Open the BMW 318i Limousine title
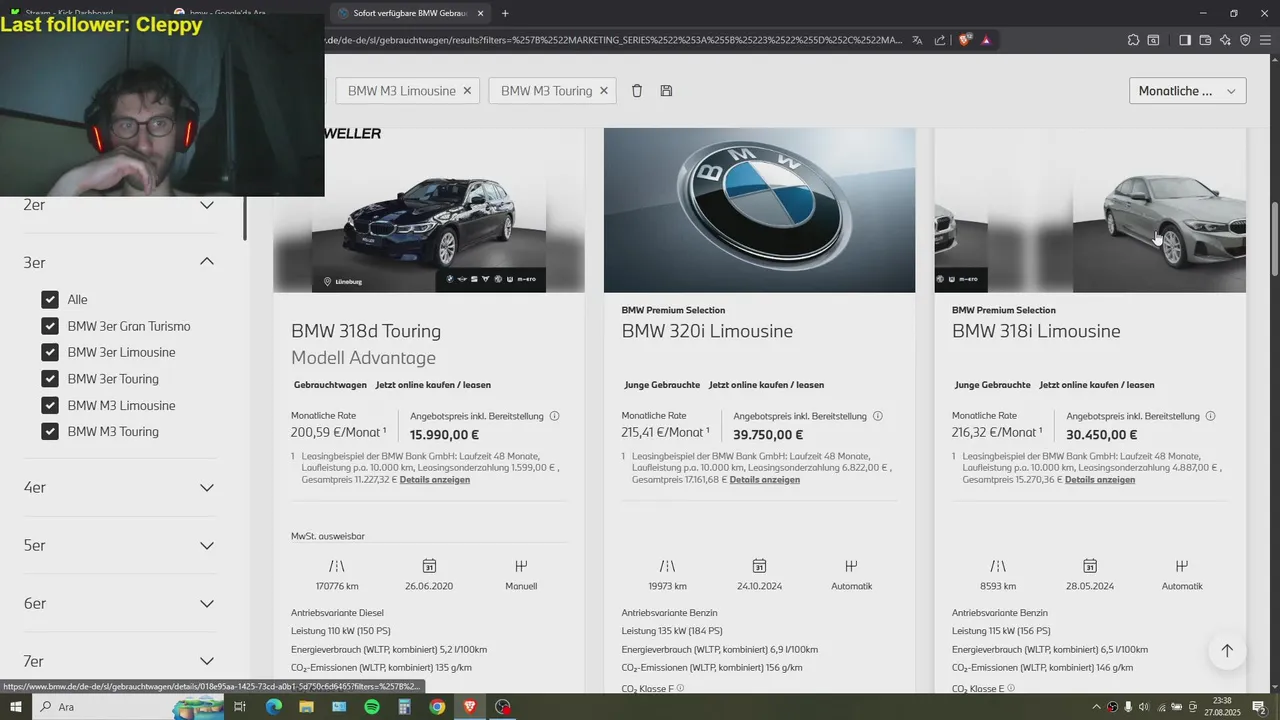This screenshot has width=1280, height=720. coord(1036,331)
